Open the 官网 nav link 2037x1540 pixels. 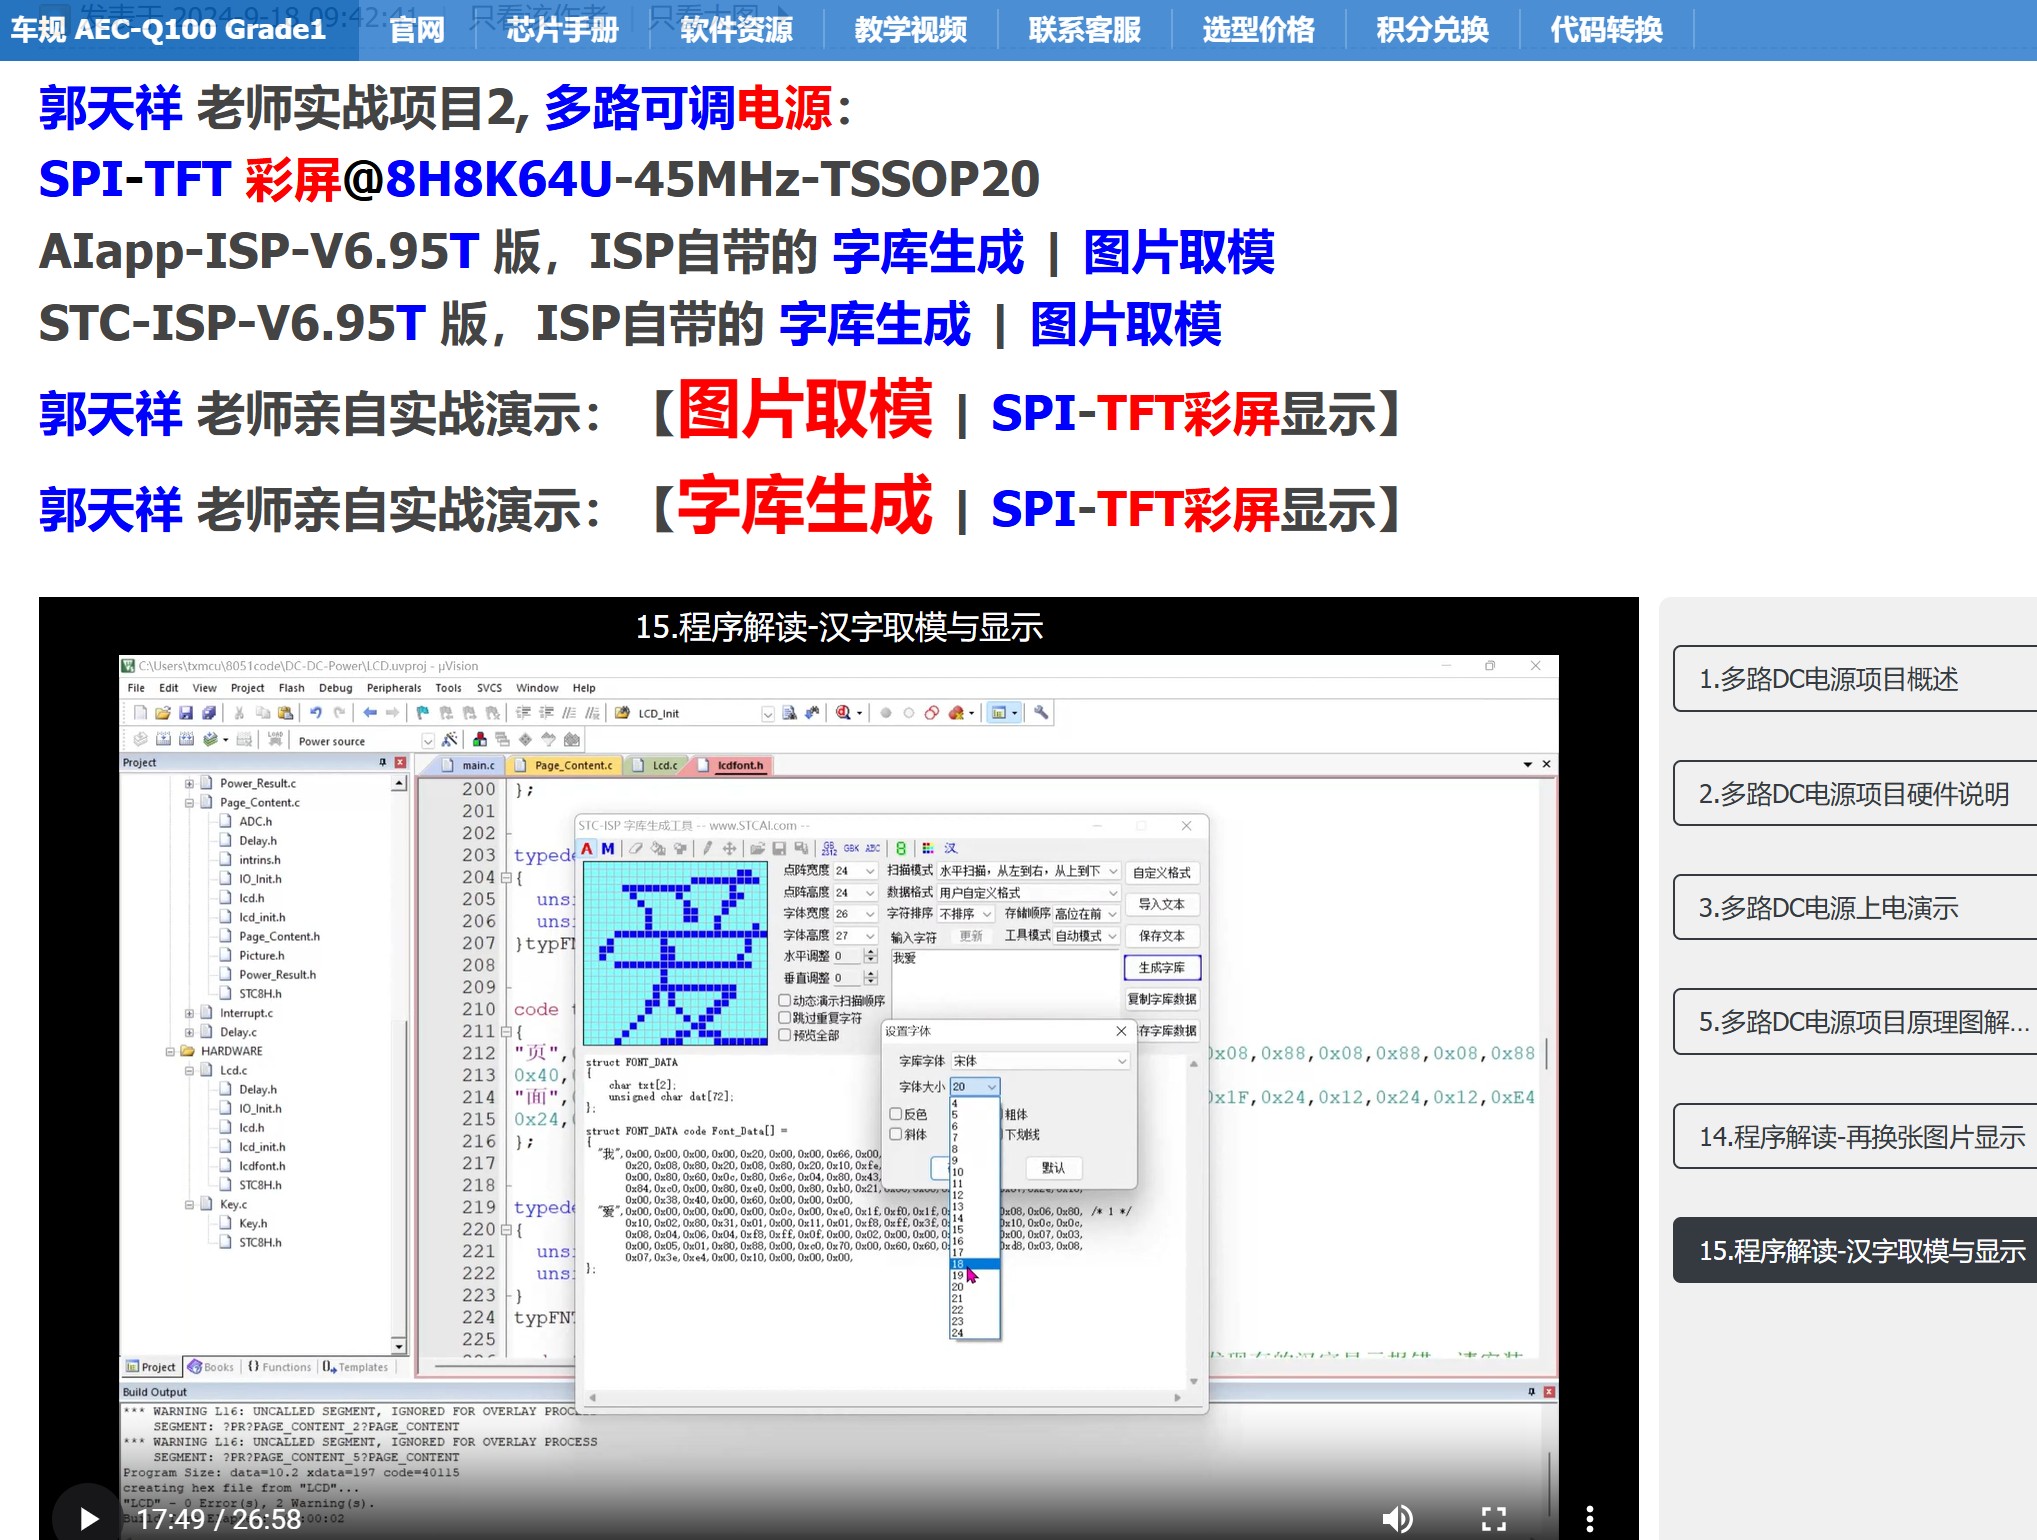(x=416, y=30)
